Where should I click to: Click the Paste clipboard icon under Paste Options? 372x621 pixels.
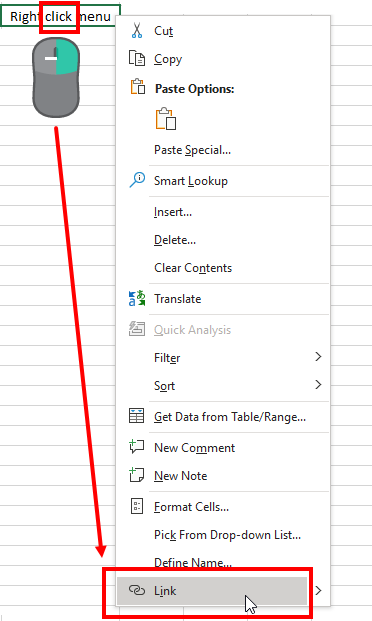(x=166, y=119)
